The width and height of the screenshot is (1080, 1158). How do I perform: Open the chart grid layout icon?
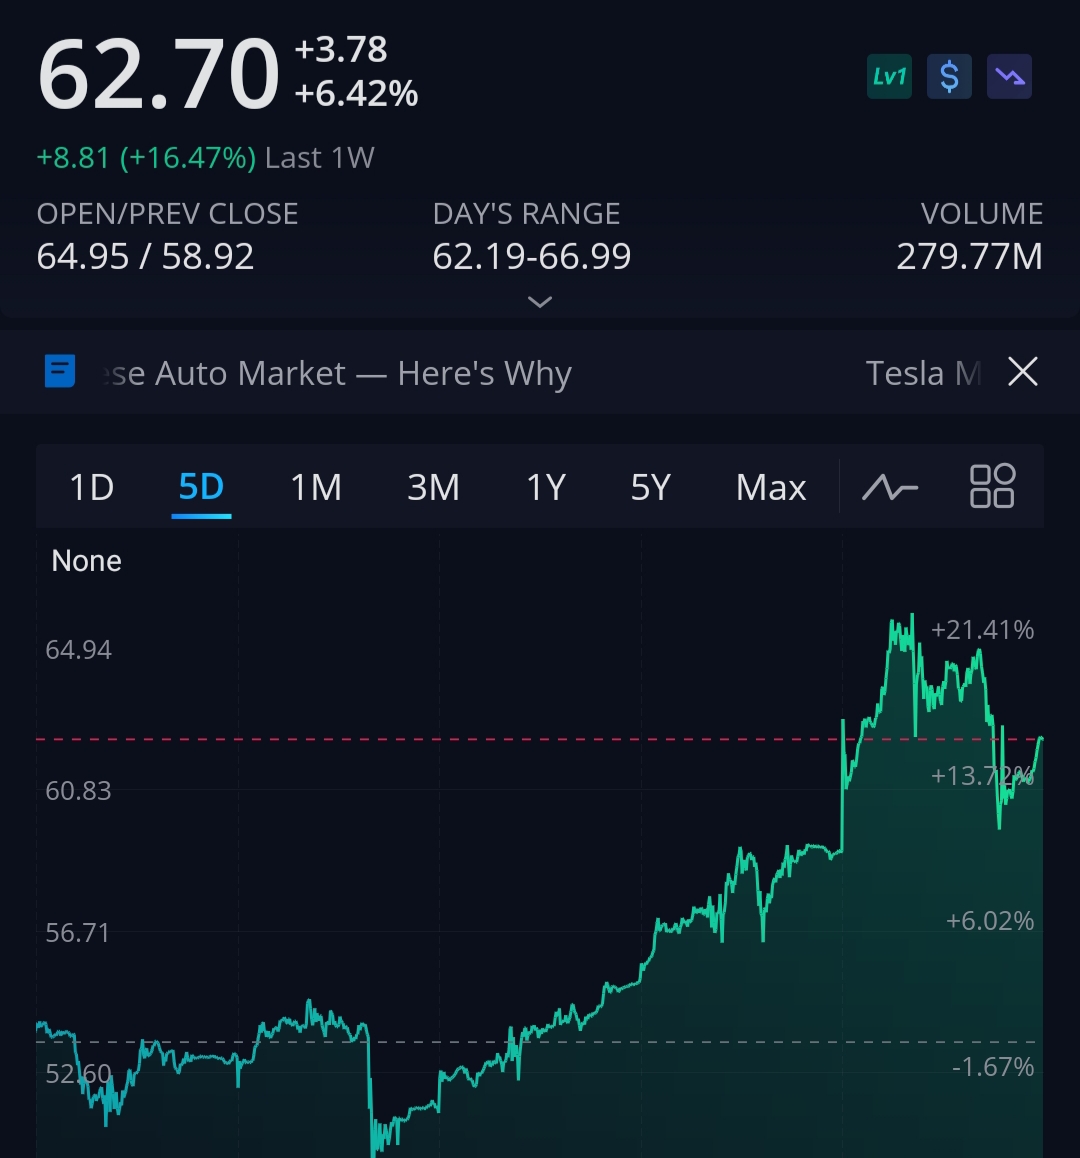pos(992,487)
